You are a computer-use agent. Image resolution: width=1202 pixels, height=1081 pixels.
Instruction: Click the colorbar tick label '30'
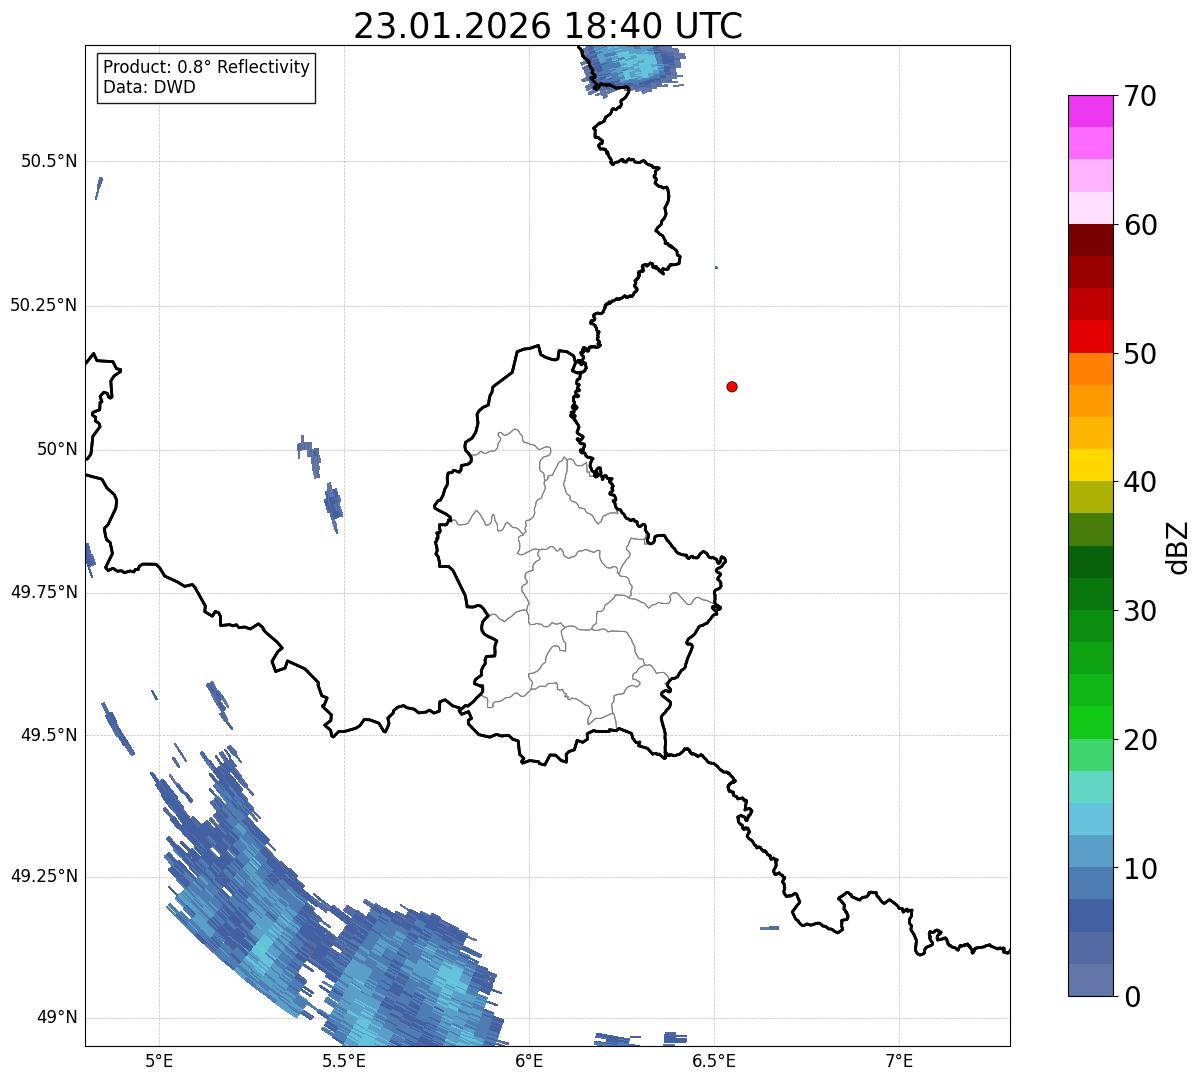(1140, 611)
